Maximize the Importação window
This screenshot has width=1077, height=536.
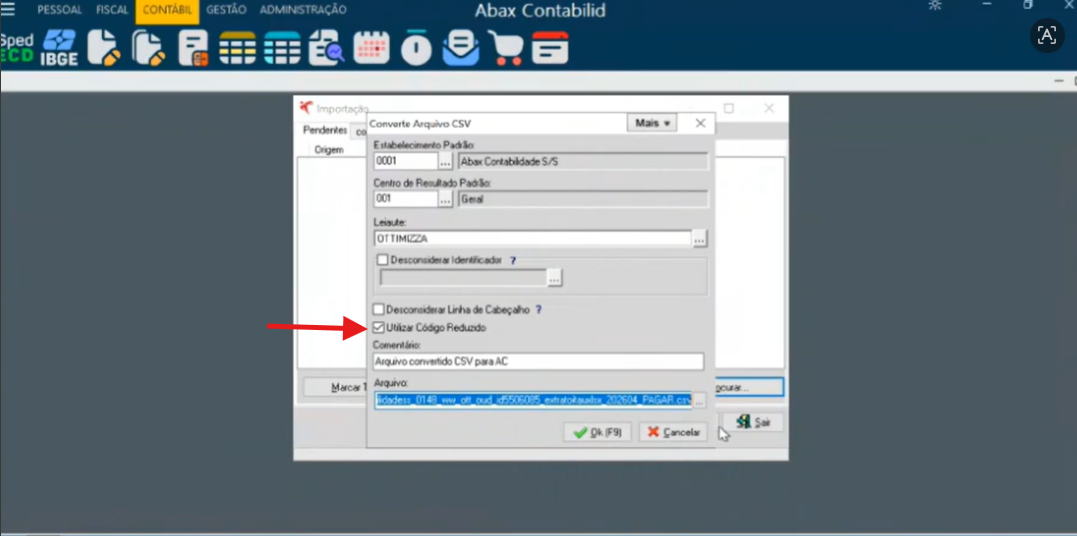pyautogui.click(x=729, y=108)
